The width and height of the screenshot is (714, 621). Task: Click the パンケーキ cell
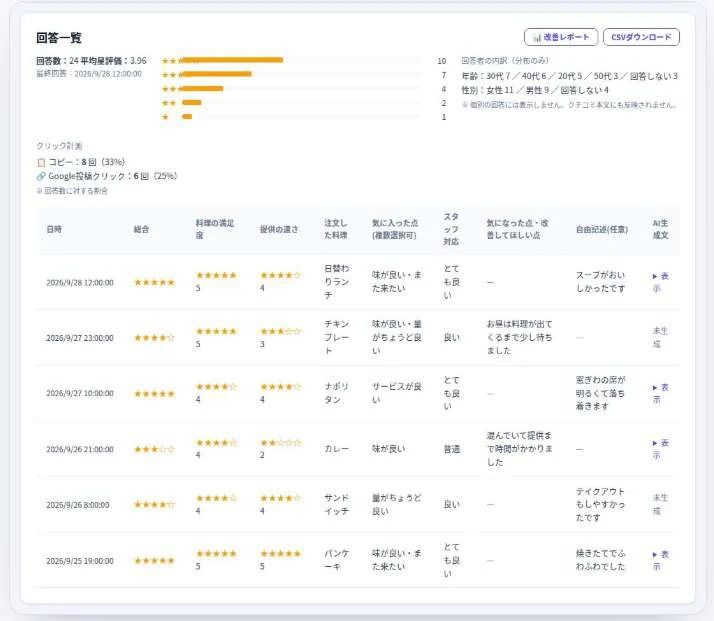[x=337, y=560]
